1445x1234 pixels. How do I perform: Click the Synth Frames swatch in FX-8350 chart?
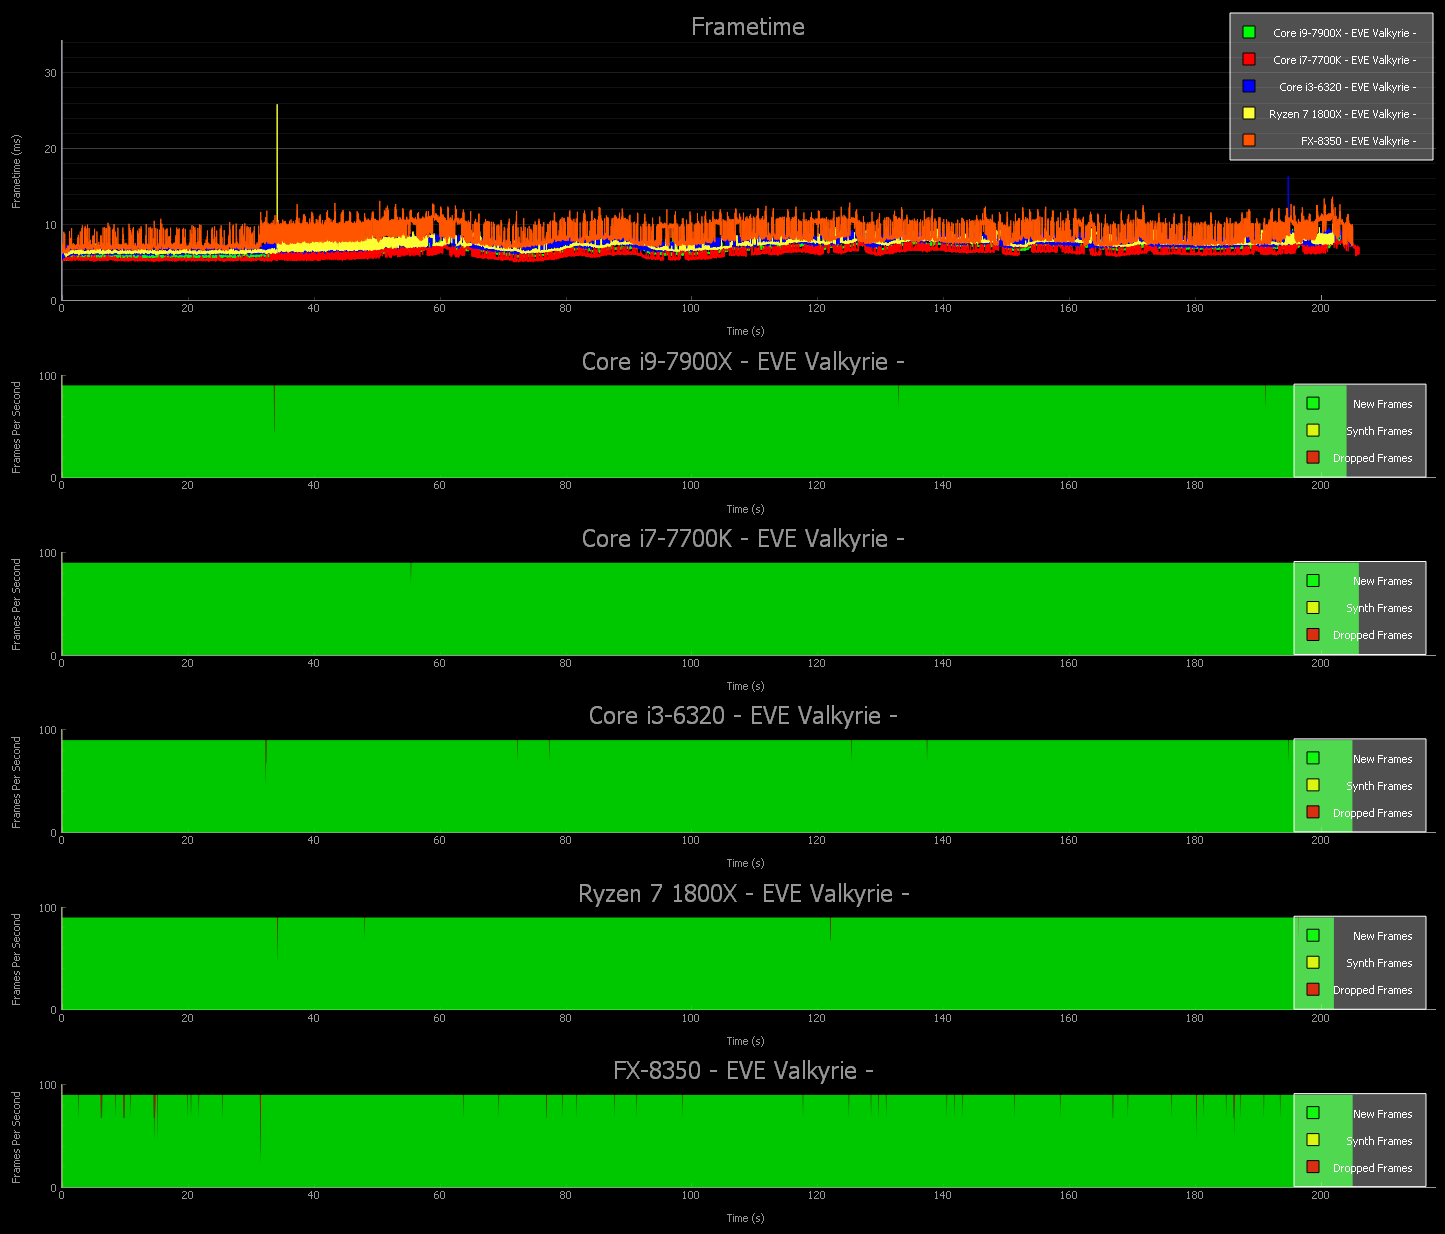point(1313,1139)
